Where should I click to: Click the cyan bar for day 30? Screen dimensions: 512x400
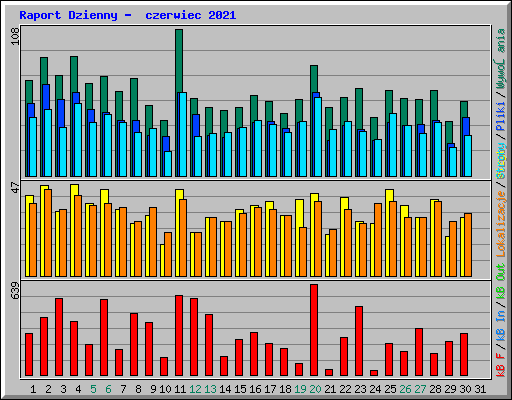point(468,156)
